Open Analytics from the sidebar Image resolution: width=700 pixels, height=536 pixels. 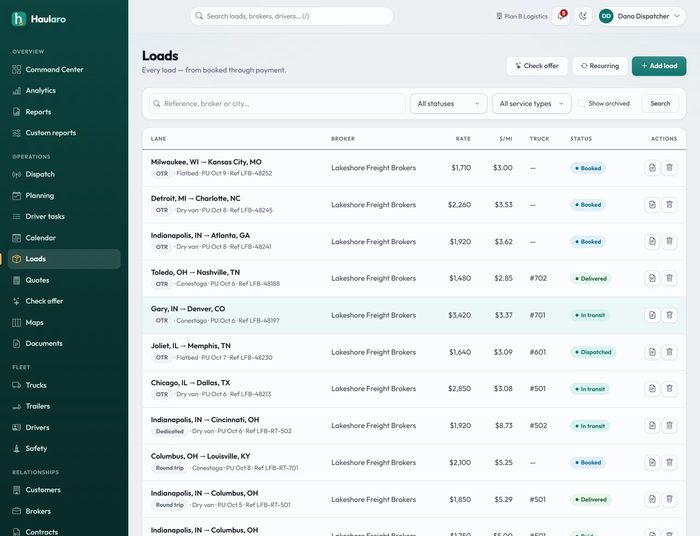click(64, 91)
